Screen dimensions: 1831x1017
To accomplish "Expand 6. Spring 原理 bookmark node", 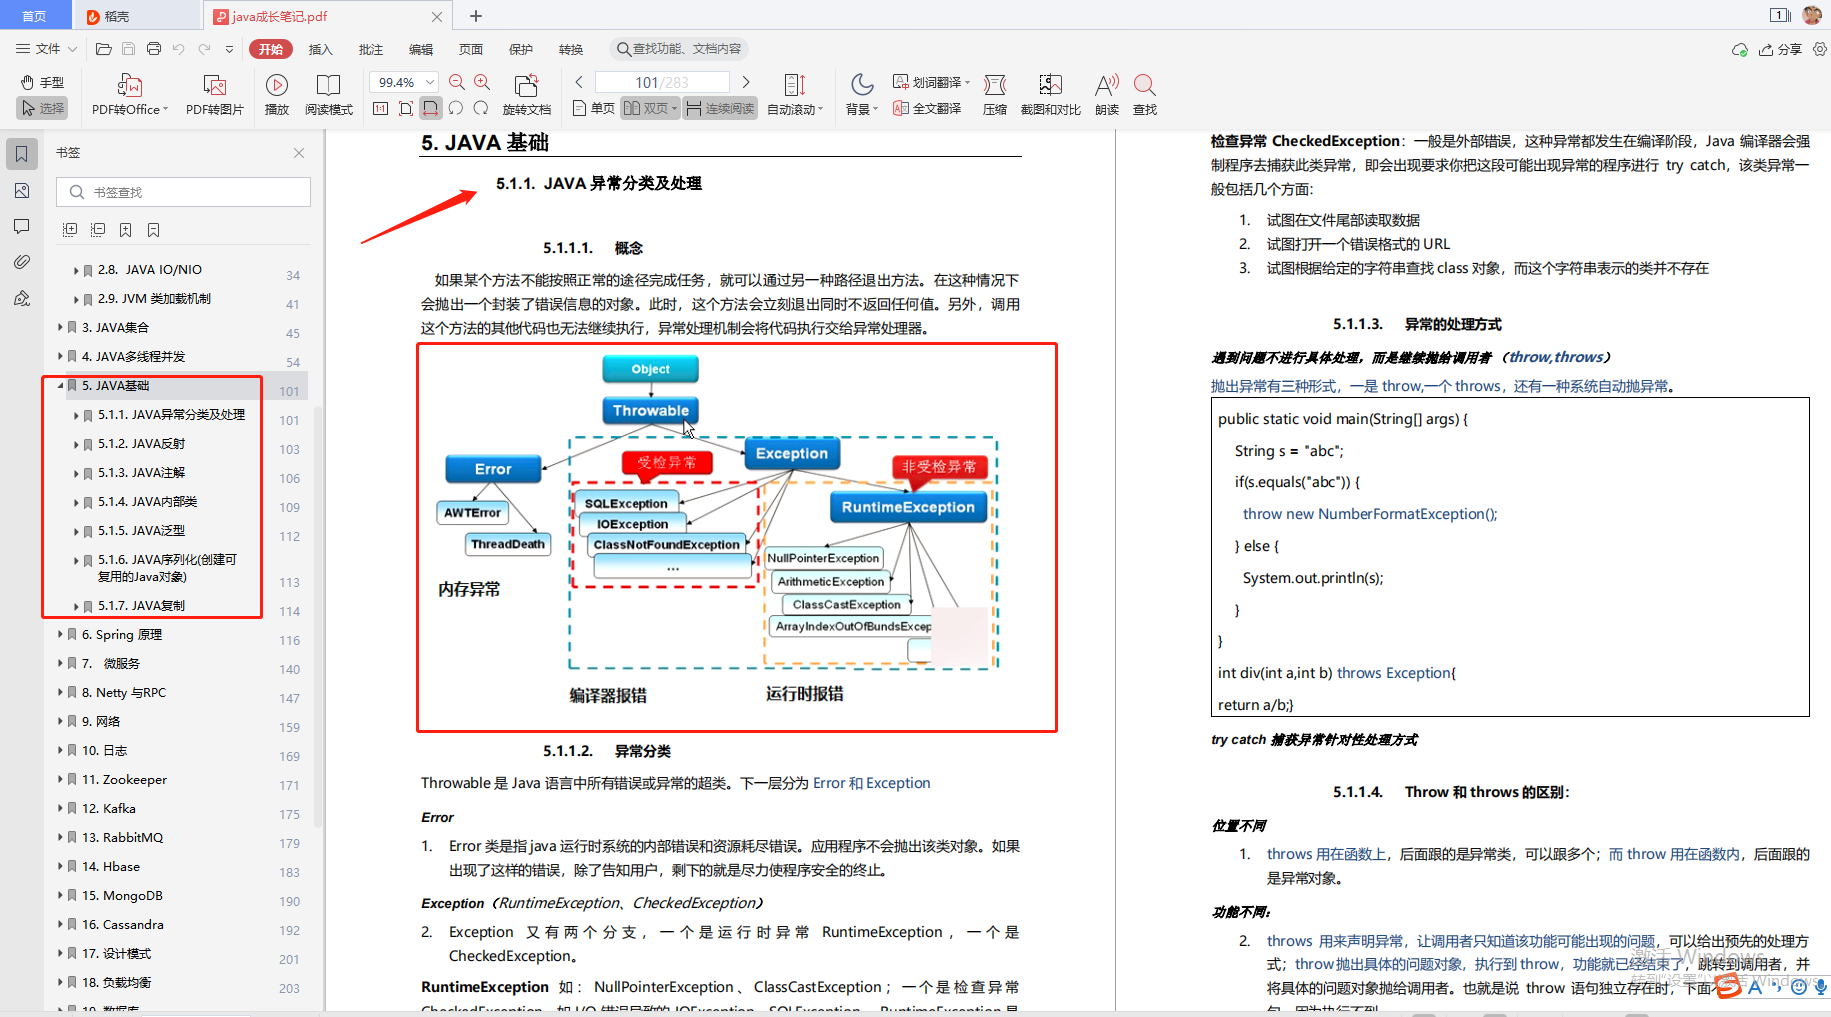I will pyautogui.click(x=60, y=634).
